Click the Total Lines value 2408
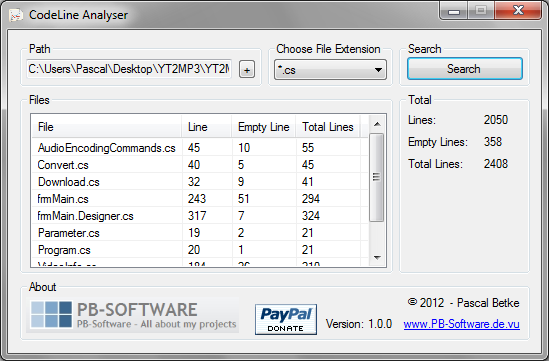The image size is (549, 361). pyautogui.click(x=496, y=164)
